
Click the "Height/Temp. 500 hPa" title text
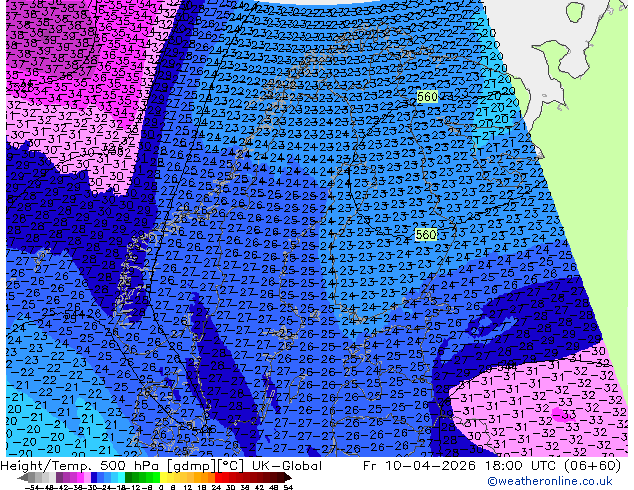click(80, 466)
